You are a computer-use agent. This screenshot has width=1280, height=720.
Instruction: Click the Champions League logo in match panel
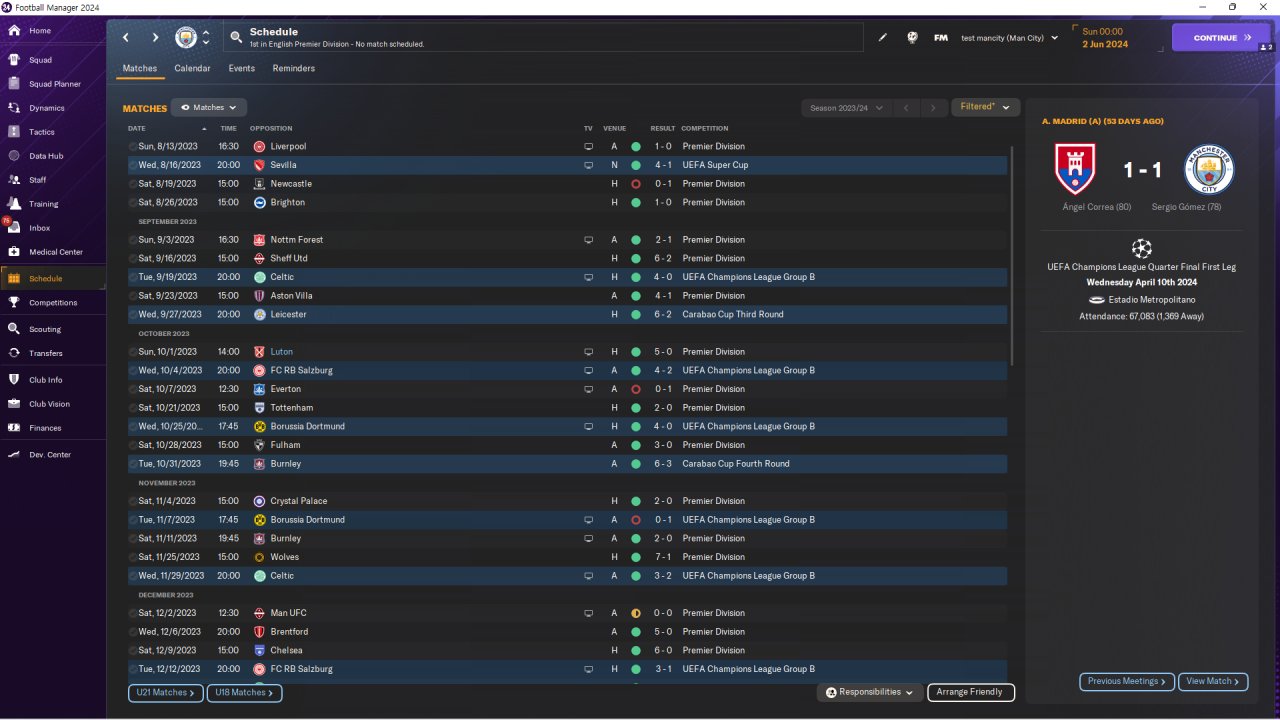point(1141,247)
